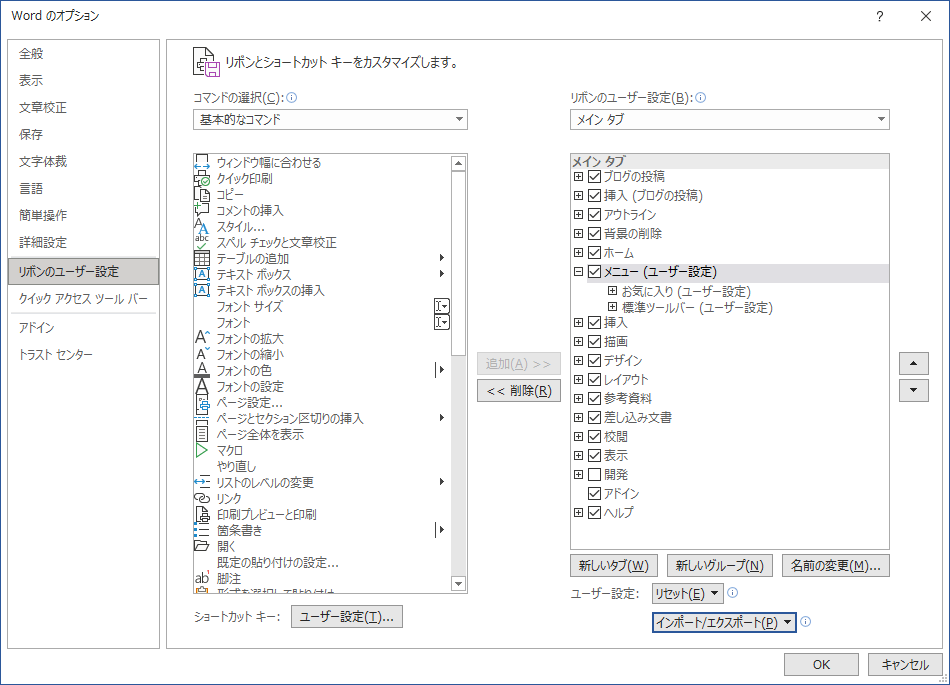Uncheck the 背景の削除 checkbox
950x685 pixels.
click(594, 234)
